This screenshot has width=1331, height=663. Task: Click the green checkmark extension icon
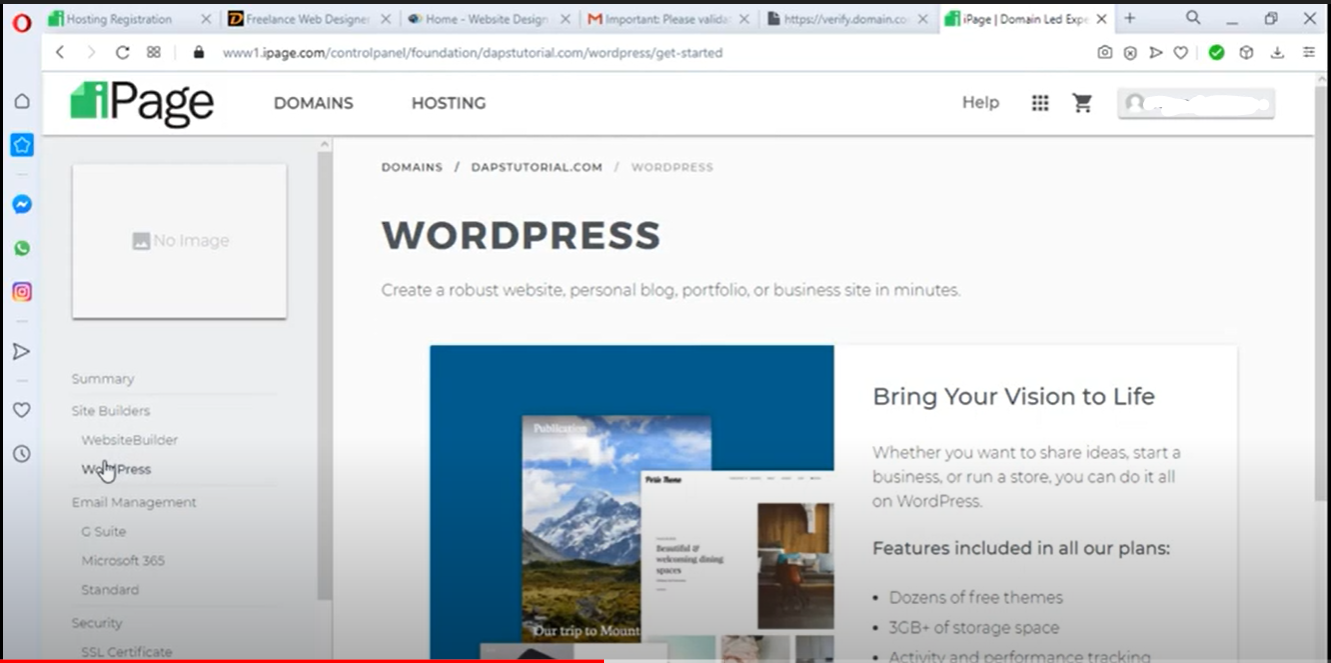tap(1216, 52)
